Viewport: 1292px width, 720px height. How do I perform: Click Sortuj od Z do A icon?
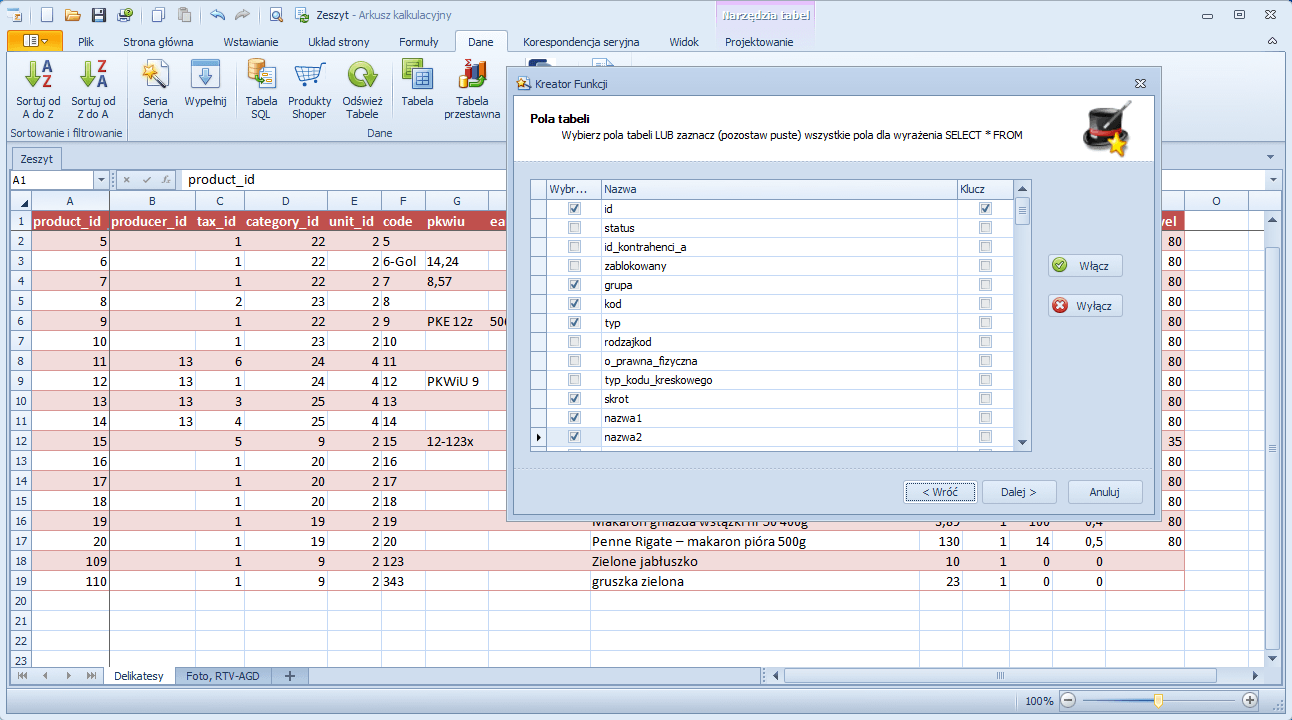pos(93,75)
